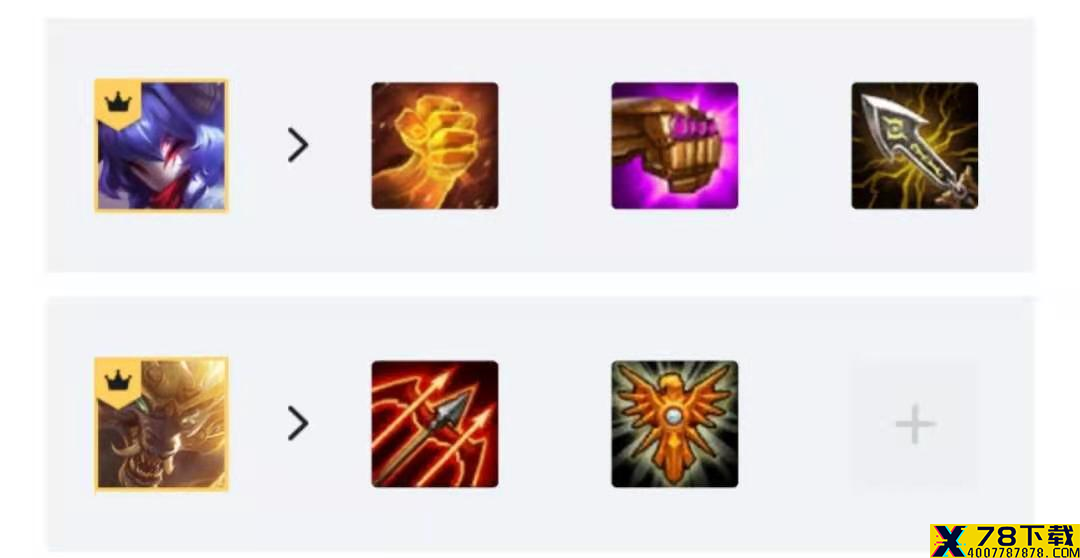Add an item via the plus slot

coord(915,424)
